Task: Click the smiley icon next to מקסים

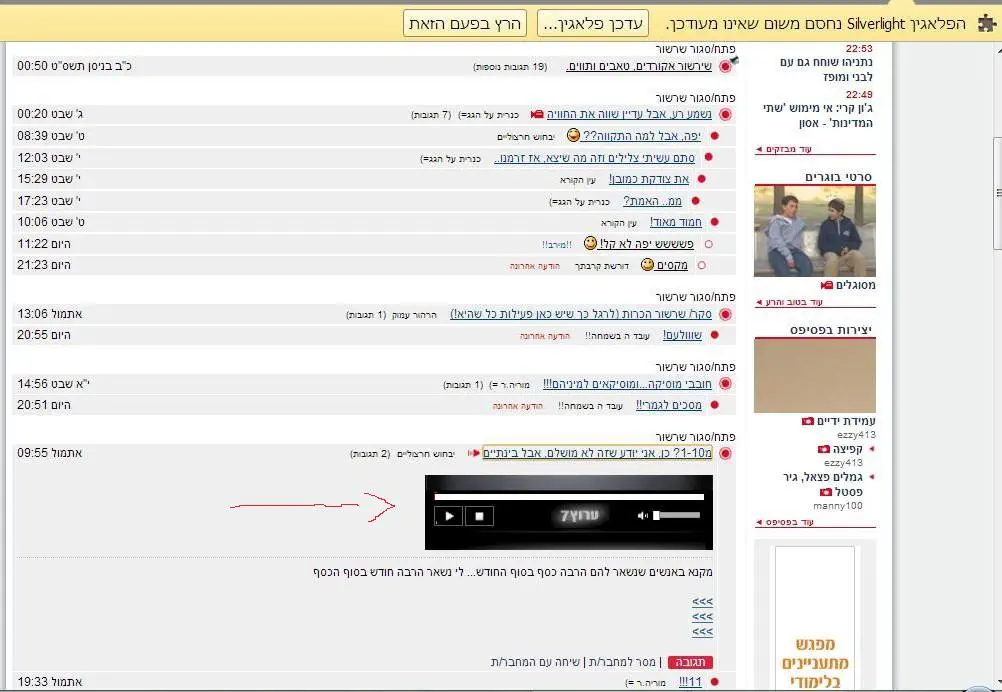Action: pos(647,265)
